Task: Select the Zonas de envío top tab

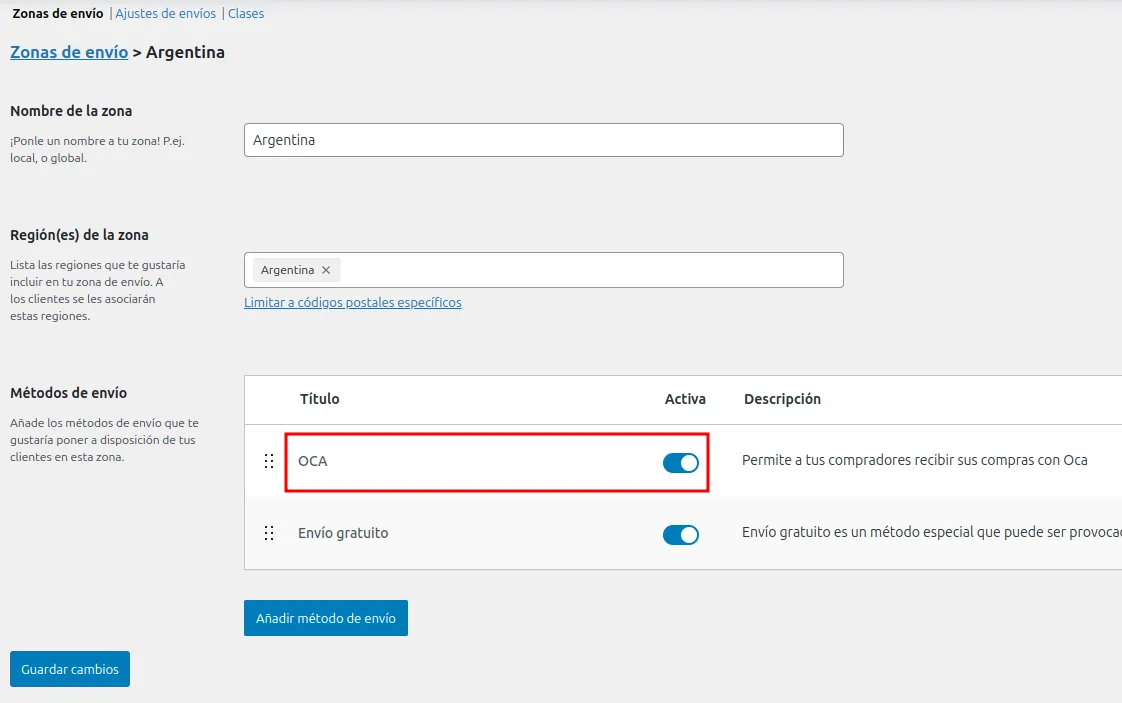Action: [x=59, y=14]
